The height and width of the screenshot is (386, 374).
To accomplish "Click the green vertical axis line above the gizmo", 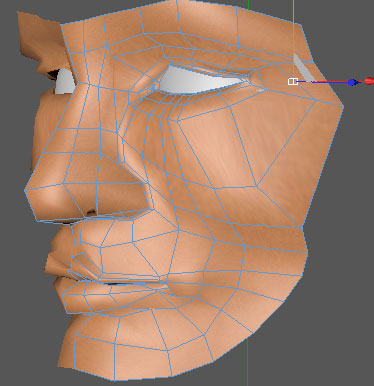I will (x=293, y=39).
